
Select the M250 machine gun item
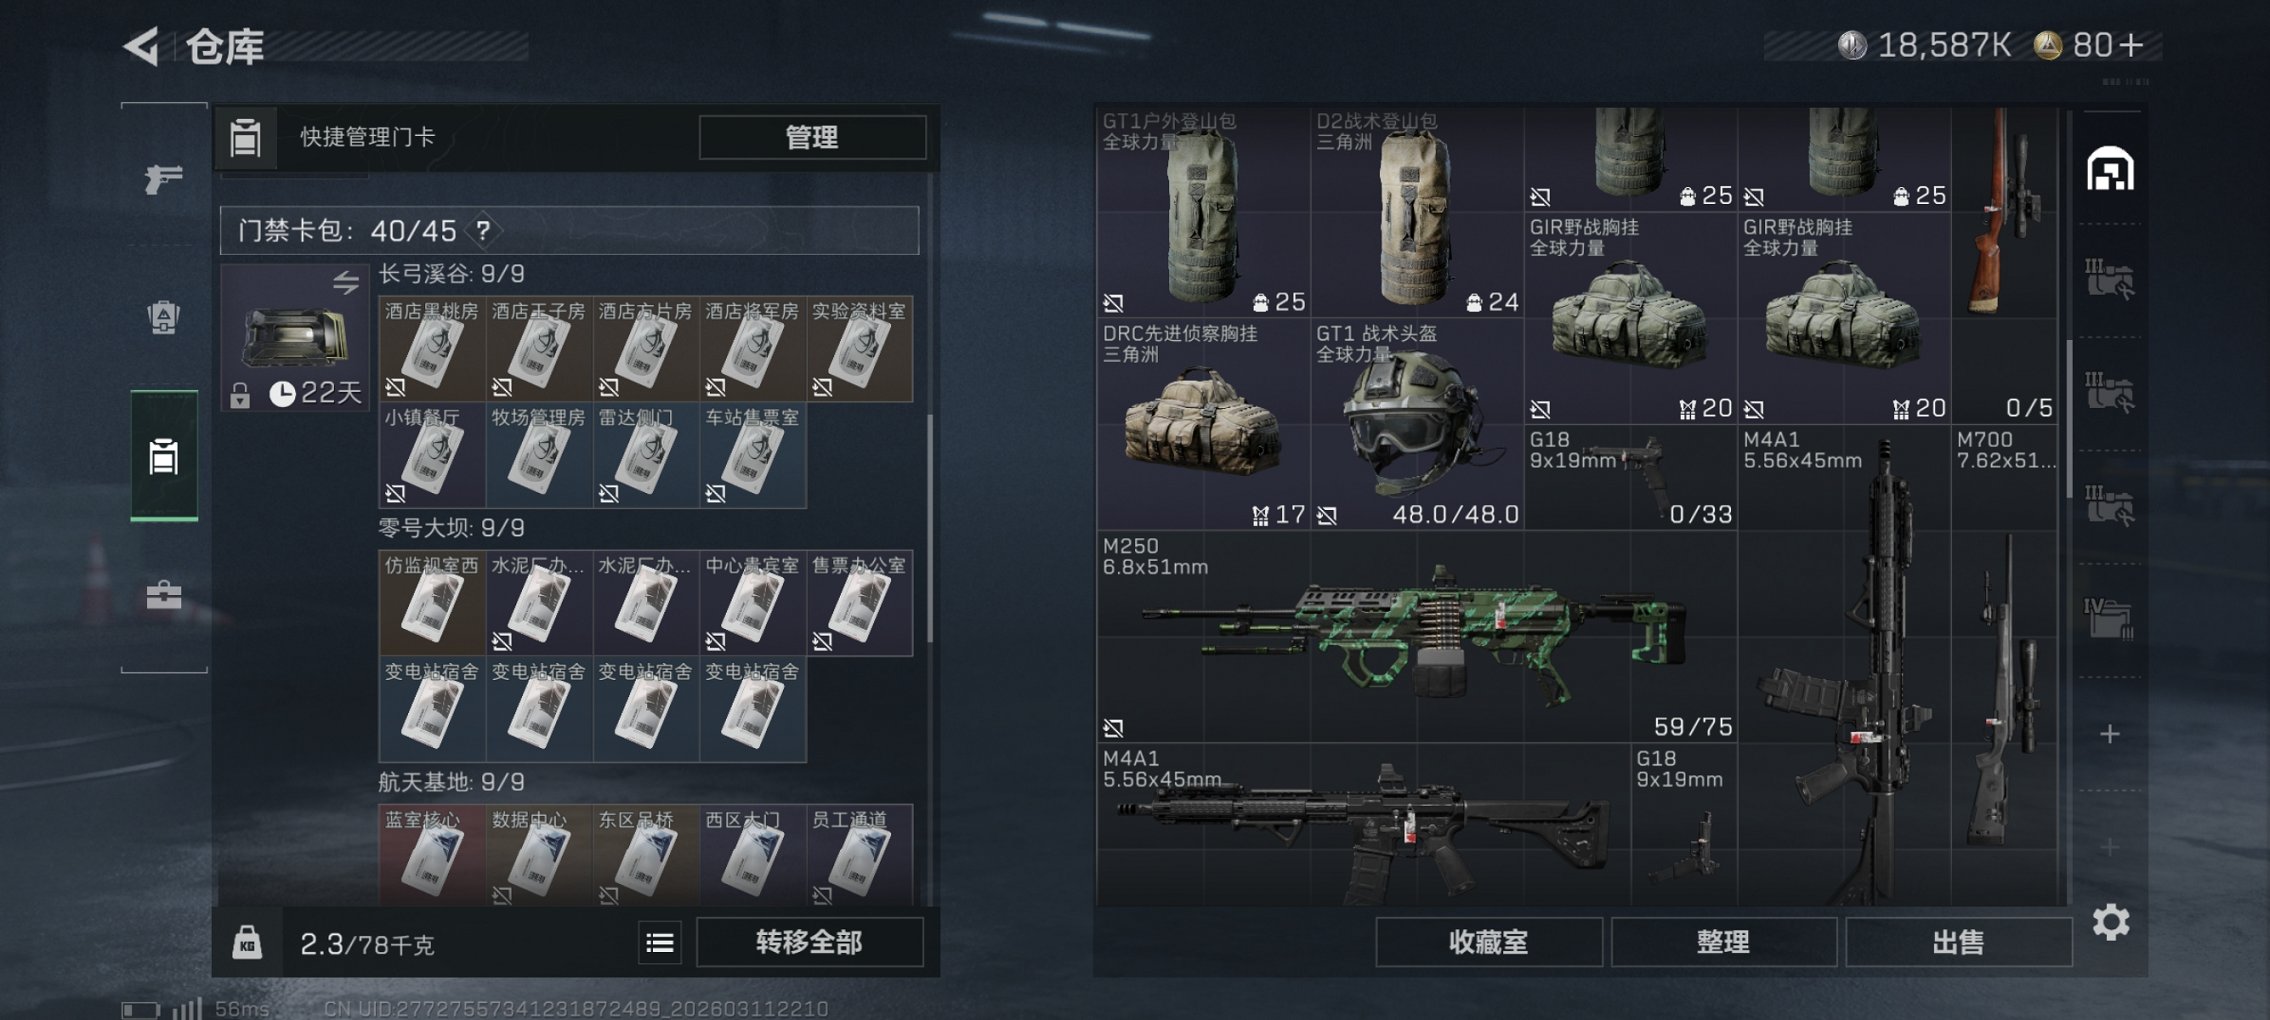click(1417, 636)
